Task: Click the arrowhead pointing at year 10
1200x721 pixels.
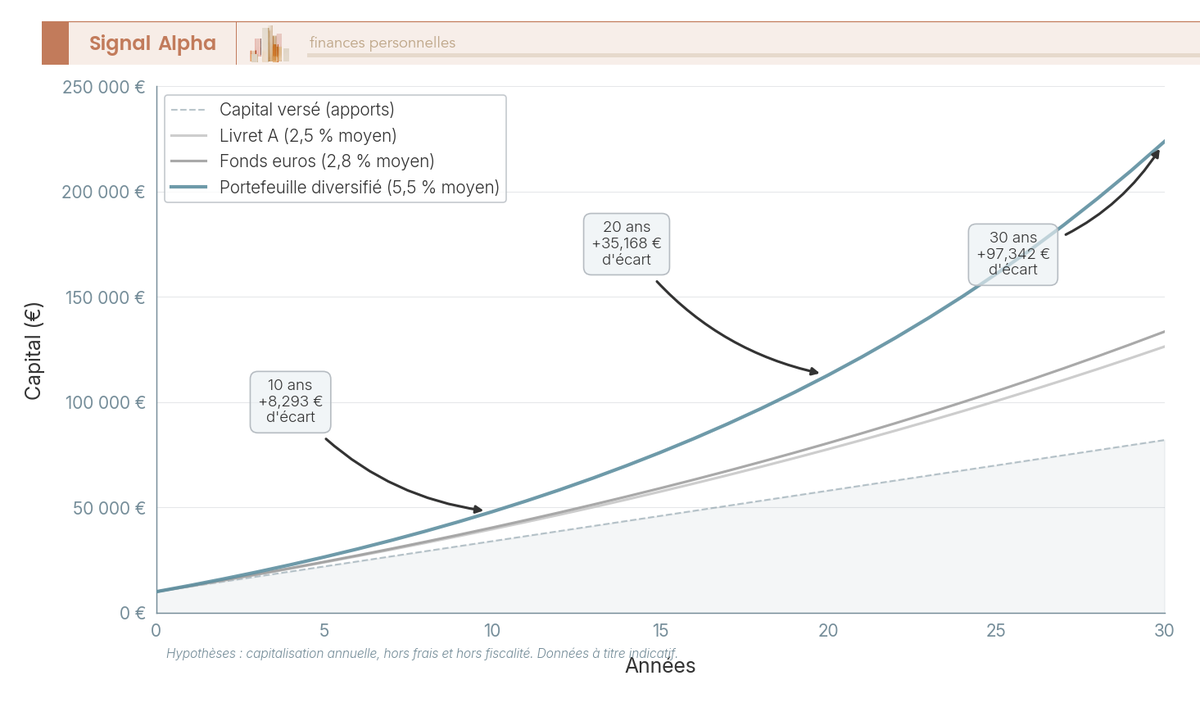Action: pyautogui.click(x=478, y=510)
